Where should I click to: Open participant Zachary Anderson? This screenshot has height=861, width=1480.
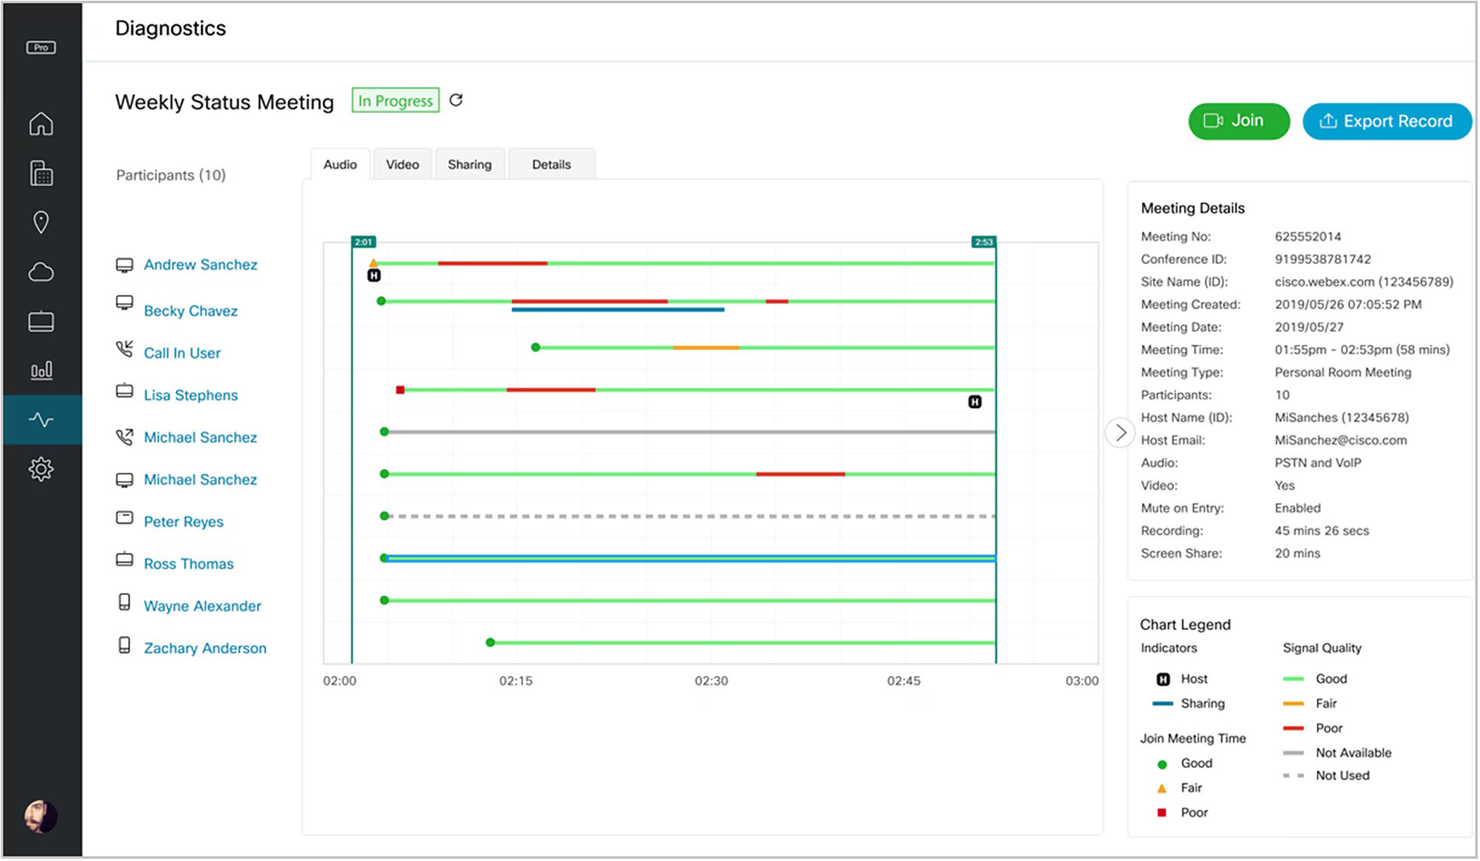[x=205, y=648]
